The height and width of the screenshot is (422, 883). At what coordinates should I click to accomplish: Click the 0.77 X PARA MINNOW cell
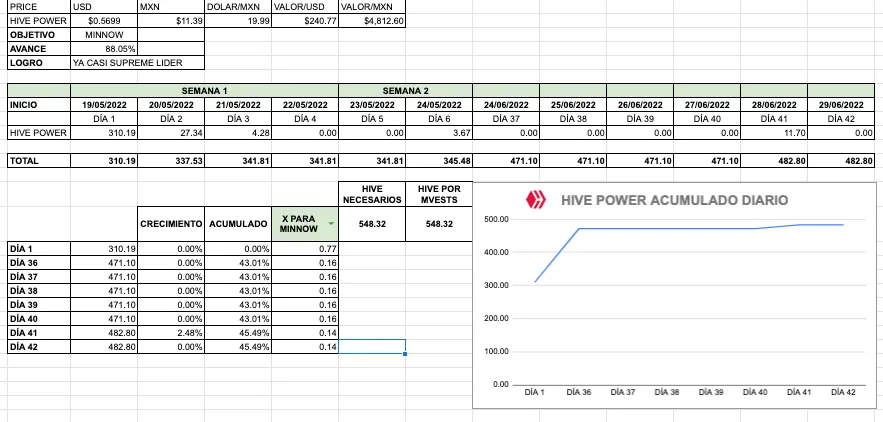(x=305, y=248)
